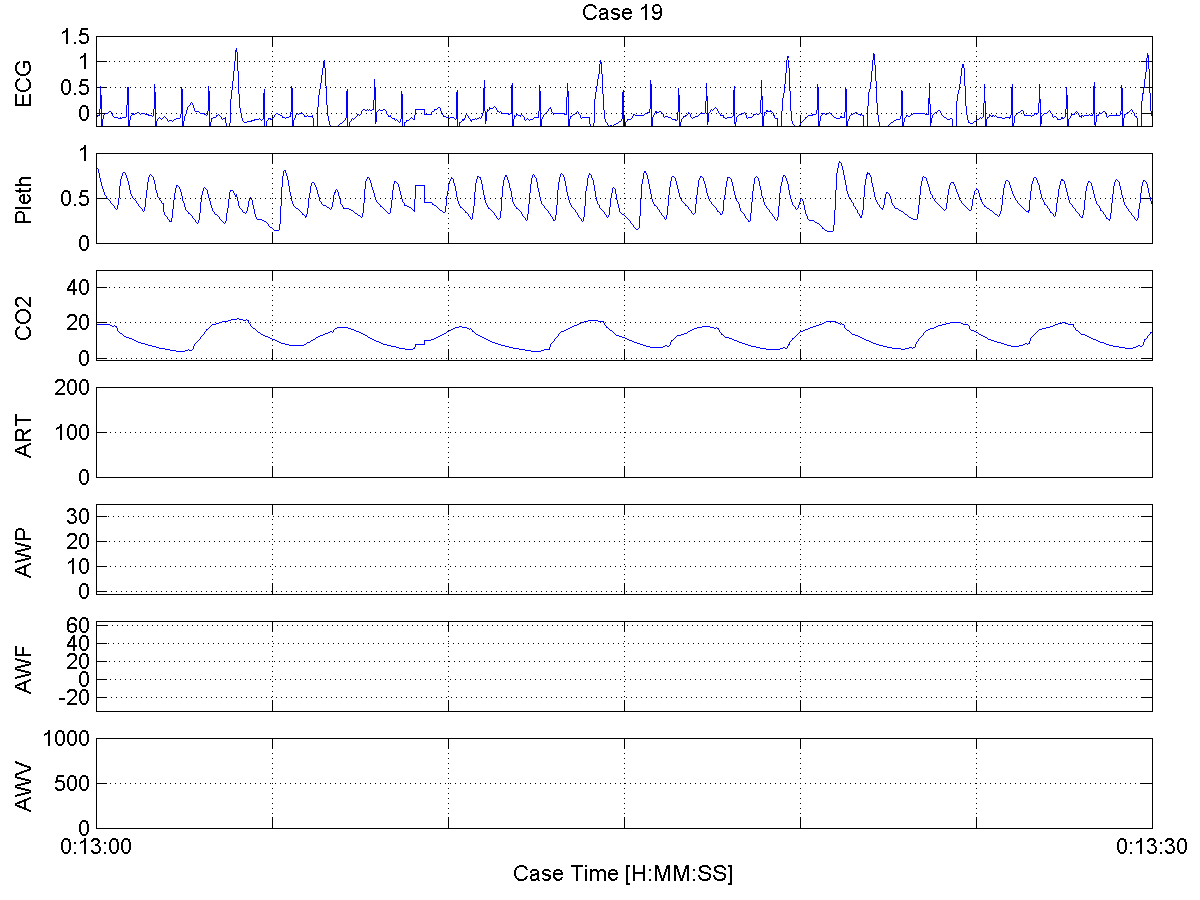Click the "Case 19" figure title

point(622,13)
